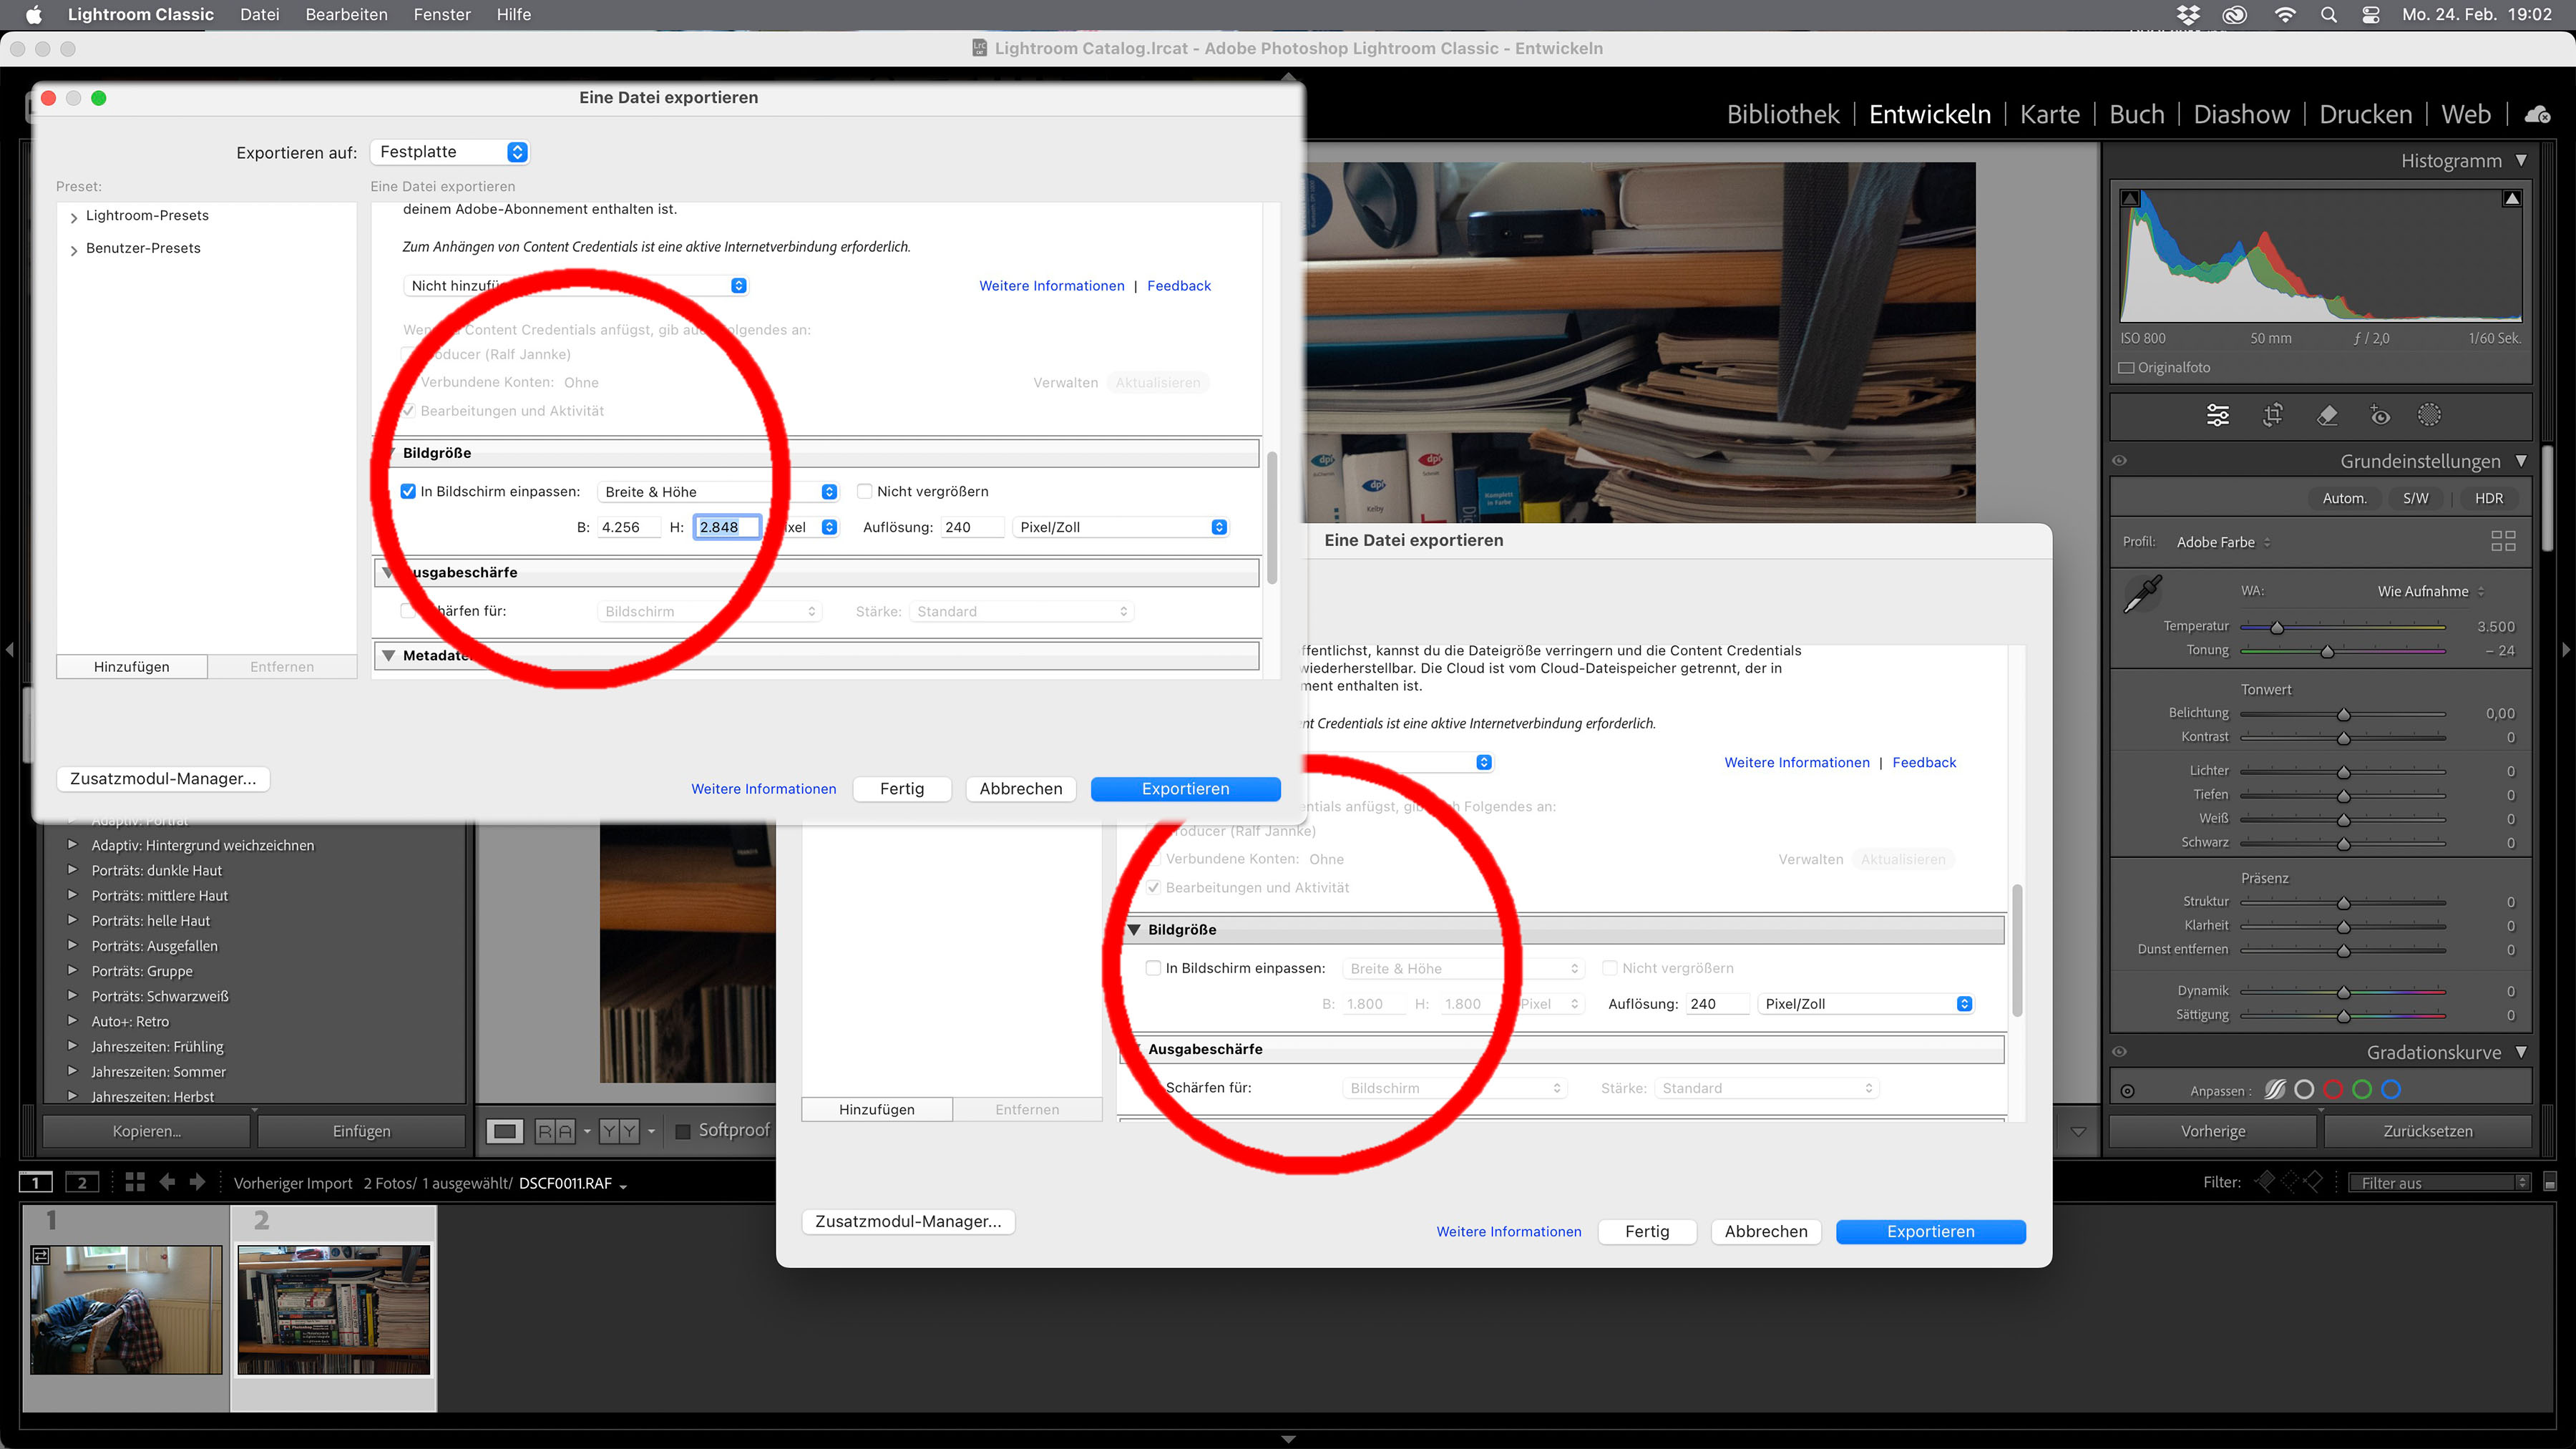Enable Nicht vergrößern in front export window
The width and height of the screenshot is (2576, 1449).
click(865, 491)
